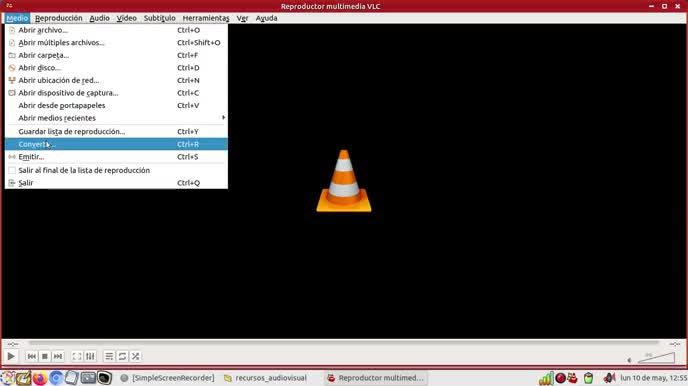
Task: Toggle loop mode icon
Action: click(122, 357)
